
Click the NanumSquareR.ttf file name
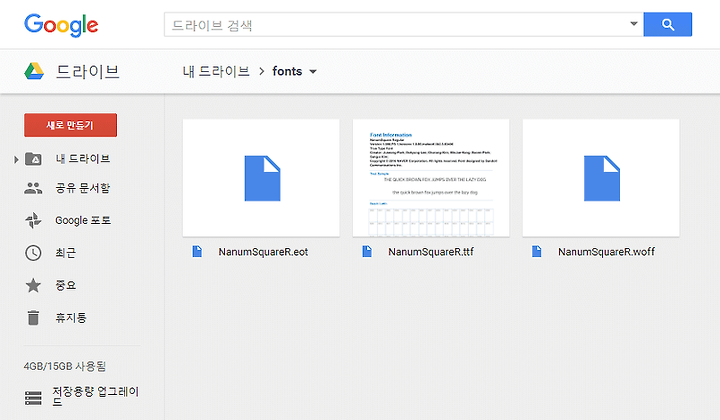pos(431,252)
